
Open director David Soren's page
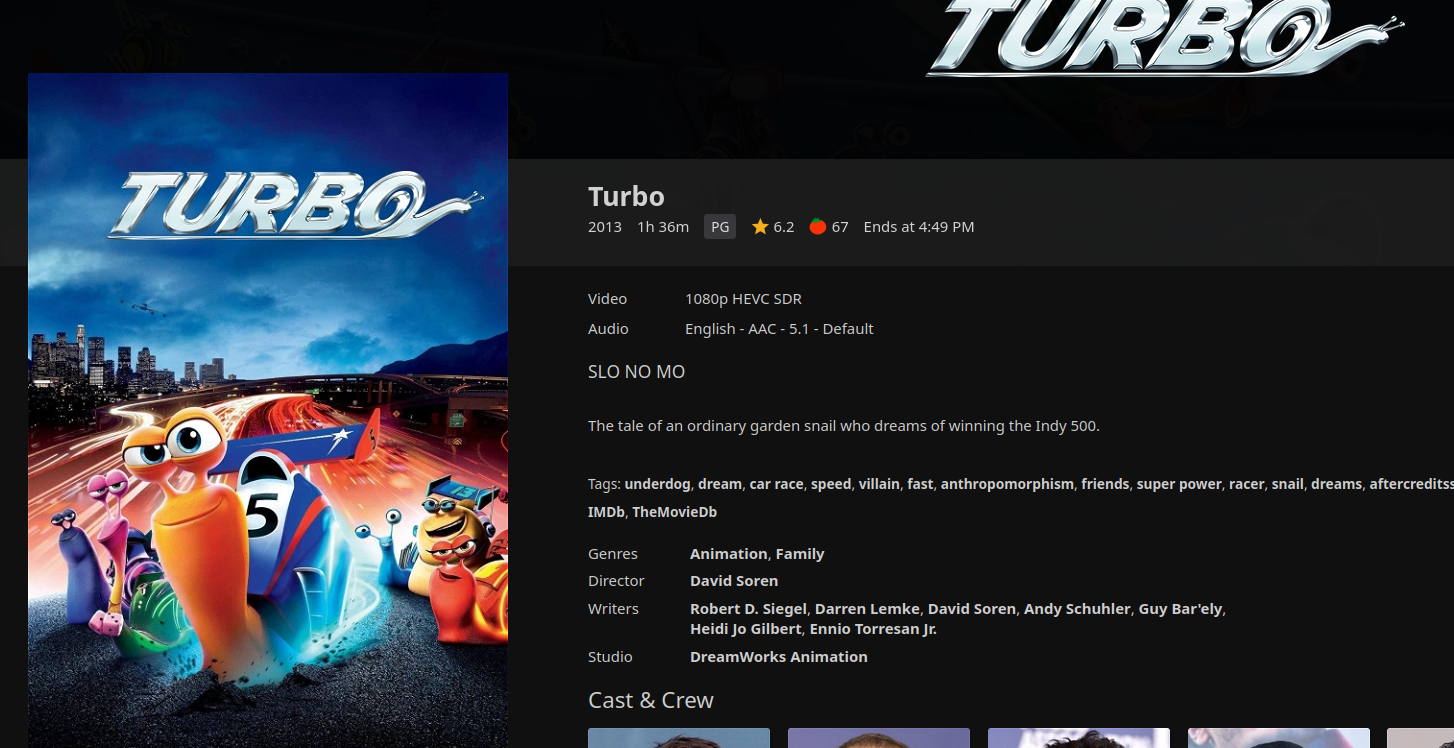pyautogui.click(x=734, y=581)
